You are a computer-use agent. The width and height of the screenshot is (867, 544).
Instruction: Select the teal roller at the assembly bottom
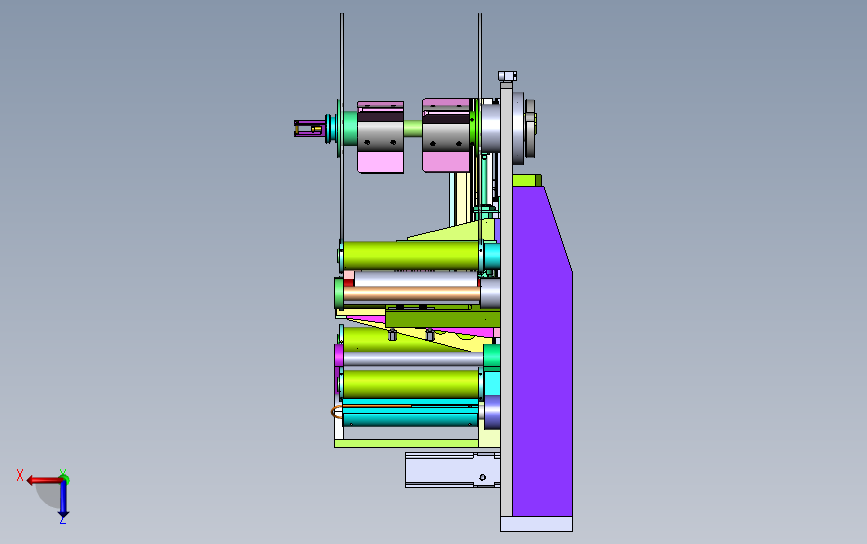[x=410, y=415]
